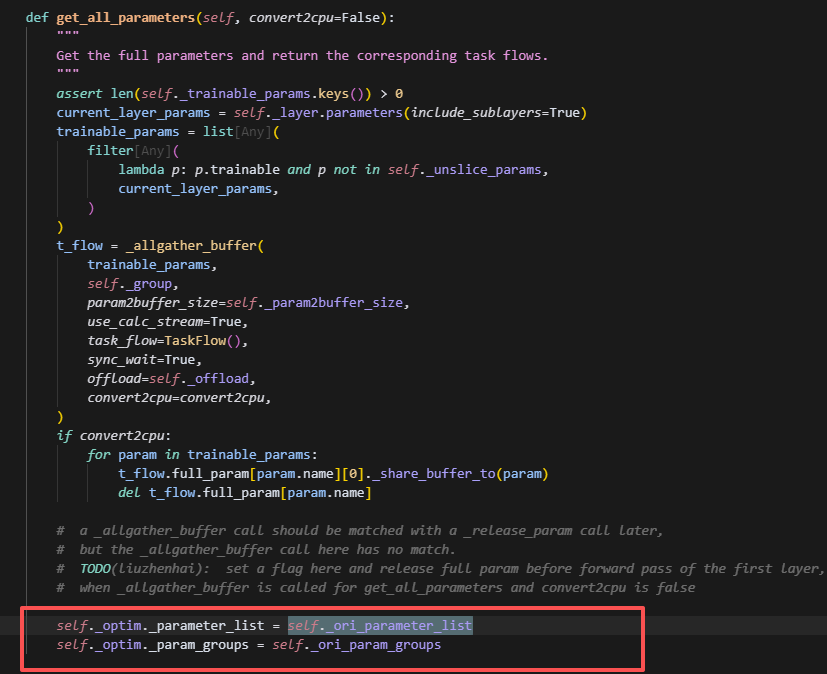Click the assert keyword
This screenshot has height=674, width=827.
click(79, 93)
